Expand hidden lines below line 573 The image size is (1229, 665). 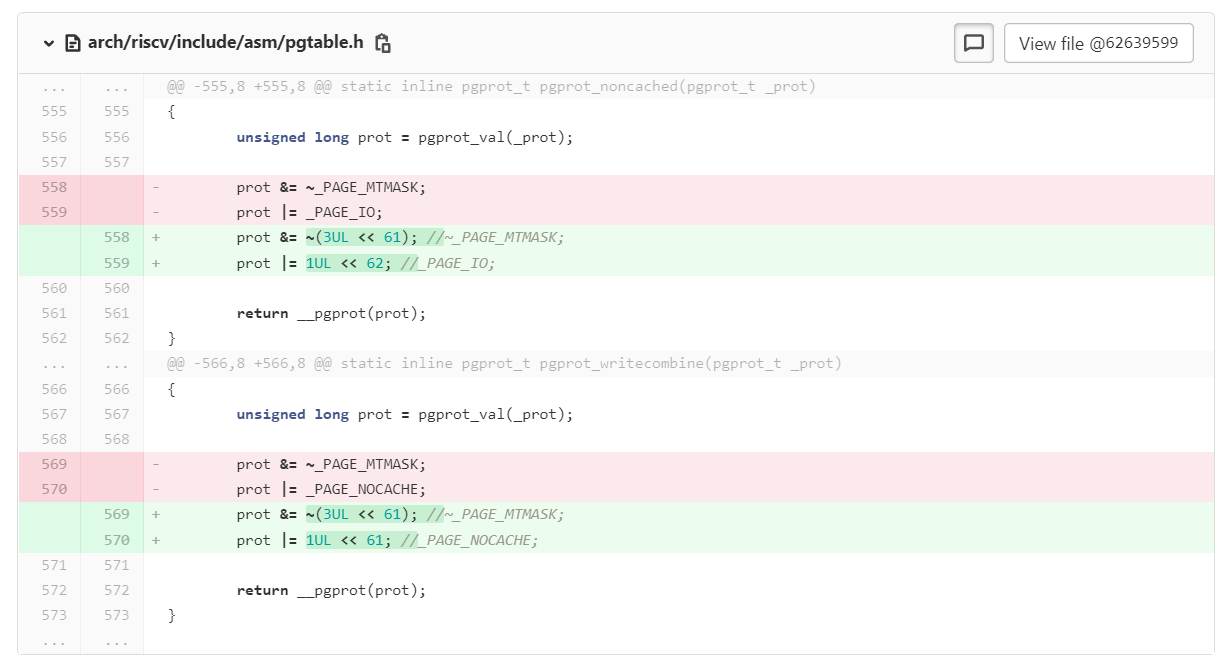[x=55, y=641]
